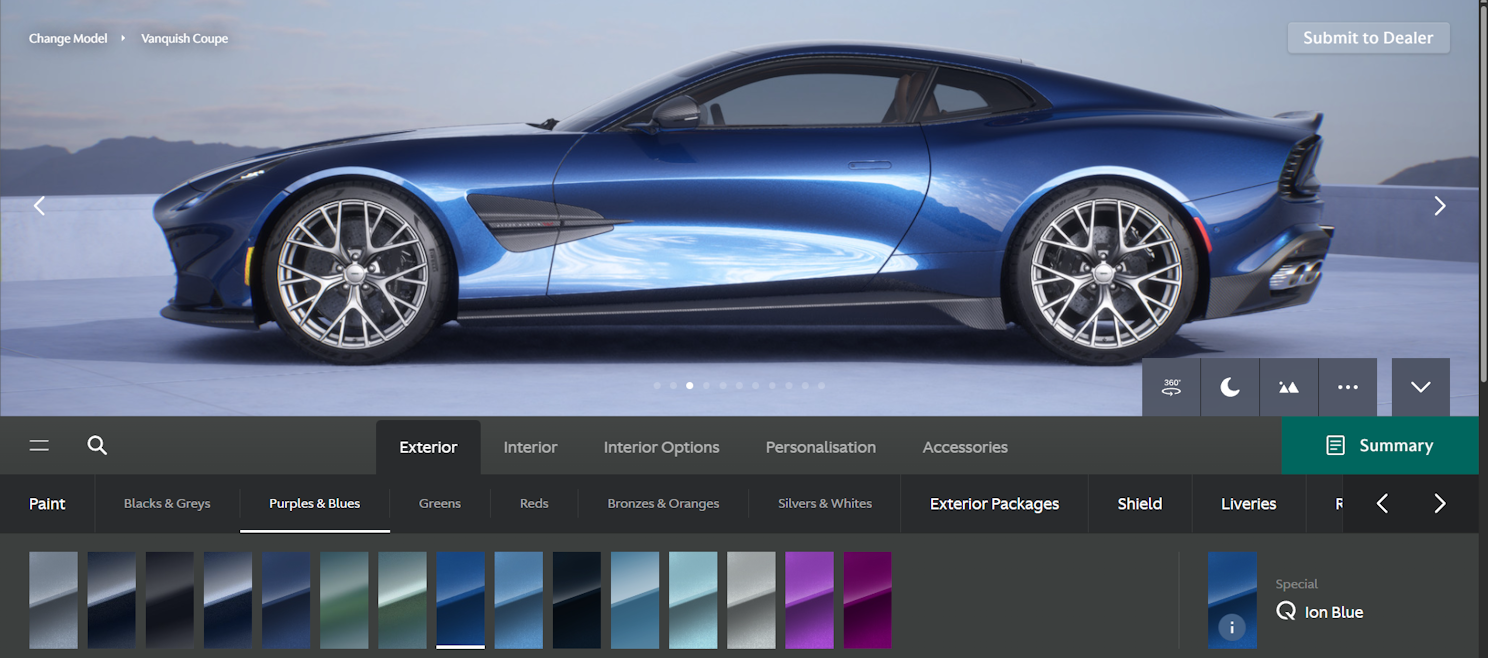Pick the selected Ion Blue paint swatch
This screenshot has height=658, width=1488.
(x=461, y=600)
